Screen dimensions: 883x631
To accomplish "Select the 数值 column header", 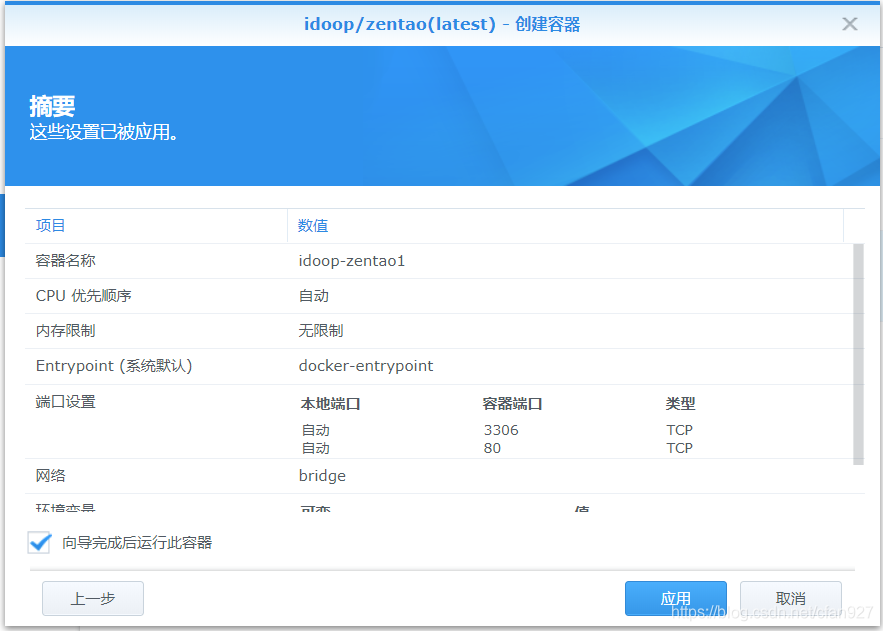I will pyautogui.click(x=312, y=225).
